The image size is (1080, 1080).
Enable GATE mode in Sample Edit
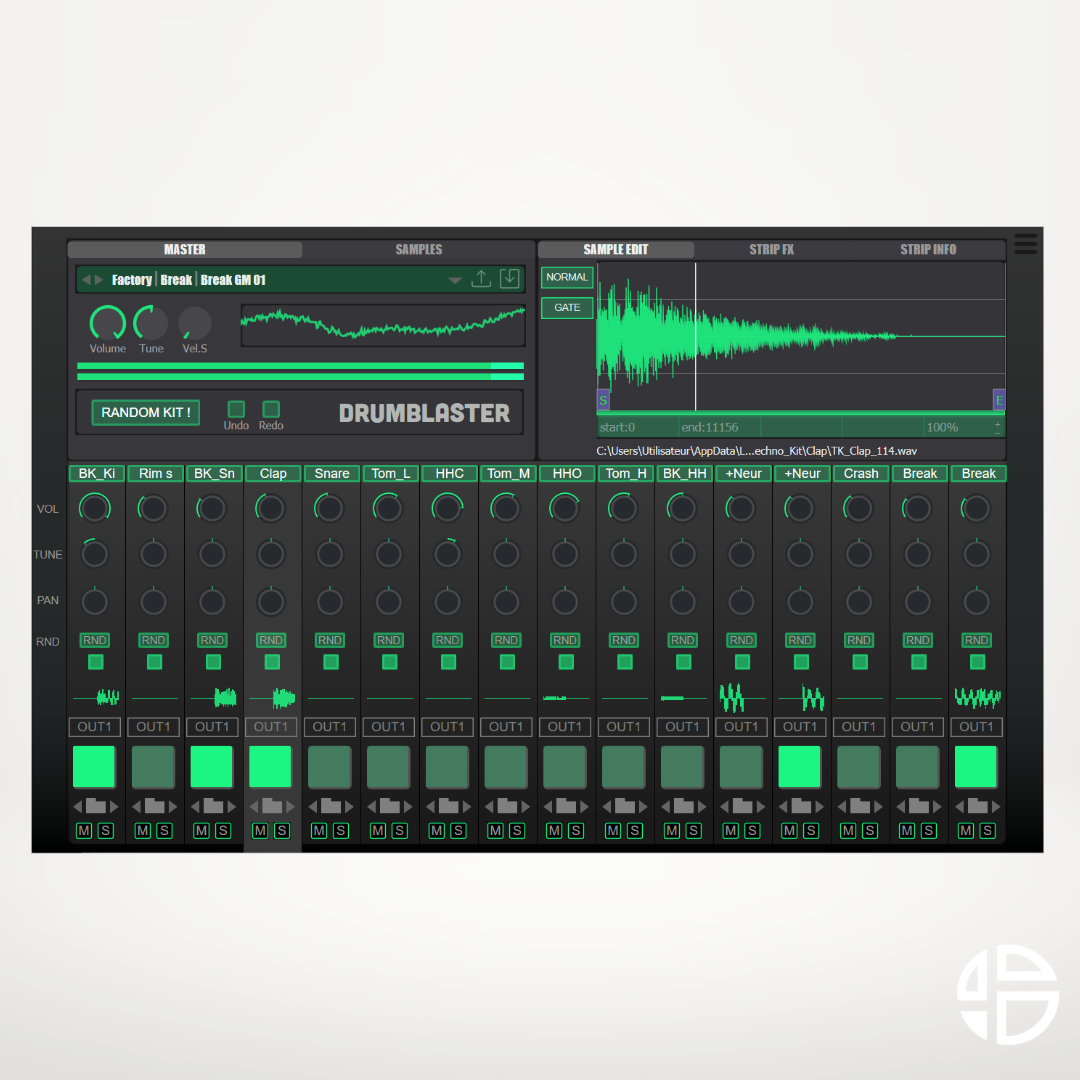pyautogui.click(x=566, y=307)
